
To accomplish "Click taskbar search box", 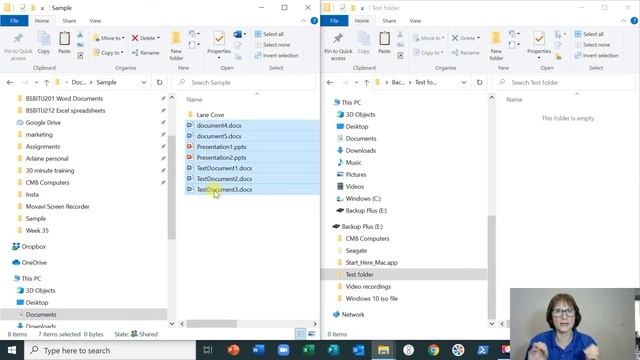I will tap(110, 350).
